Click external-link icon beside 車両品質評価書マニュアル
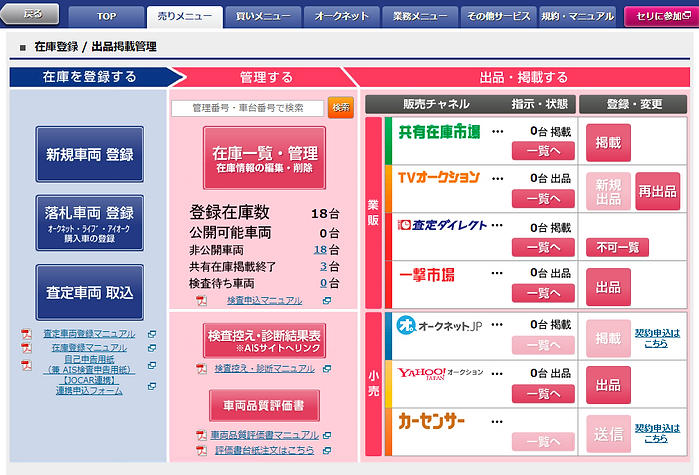 click(327, 435)
